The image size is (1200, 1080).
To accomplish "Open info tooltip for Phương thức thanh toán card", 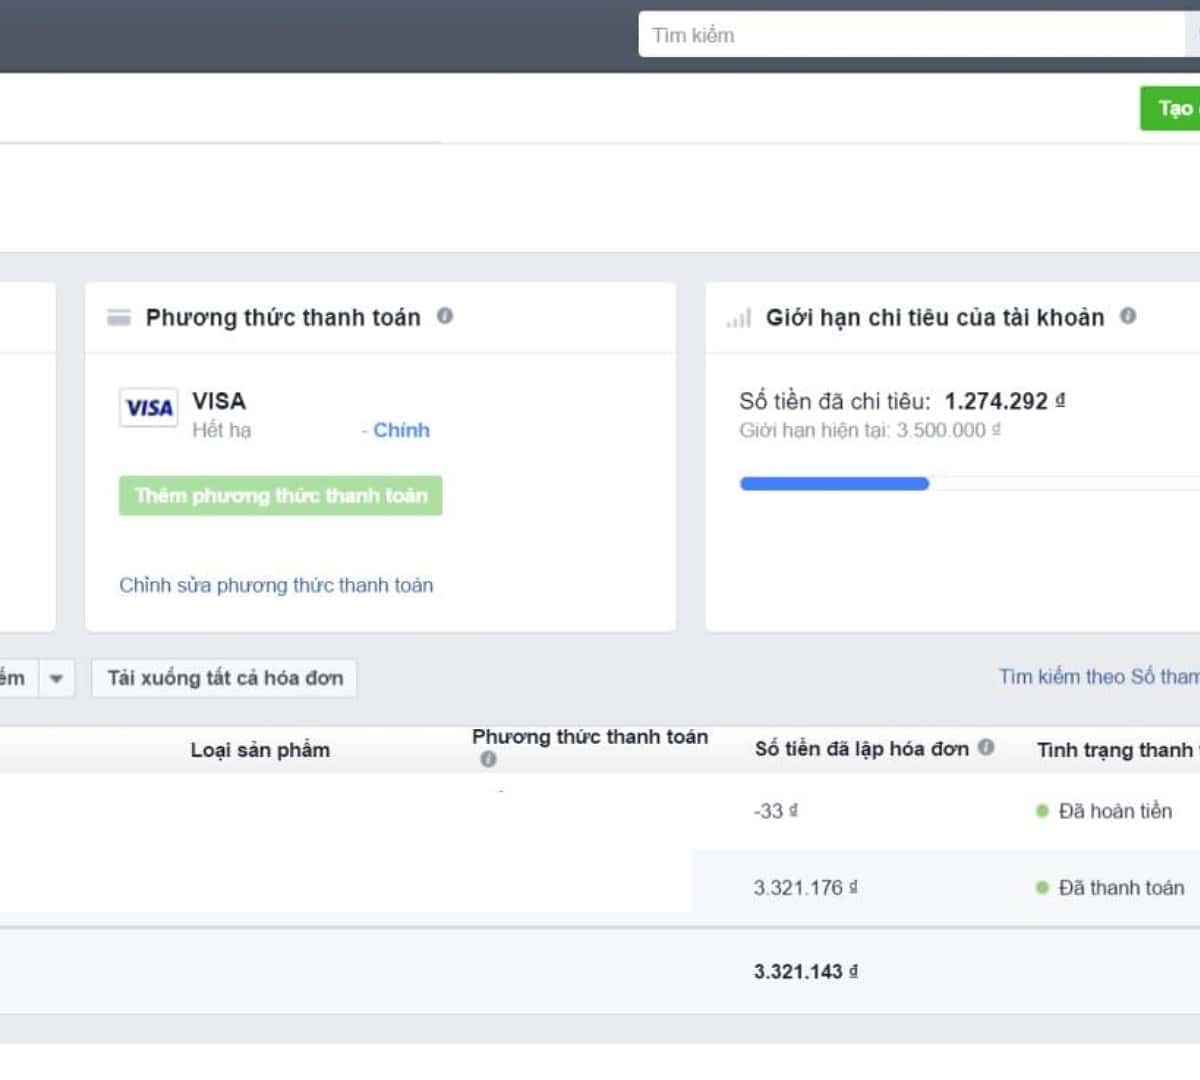I will 445,316.
